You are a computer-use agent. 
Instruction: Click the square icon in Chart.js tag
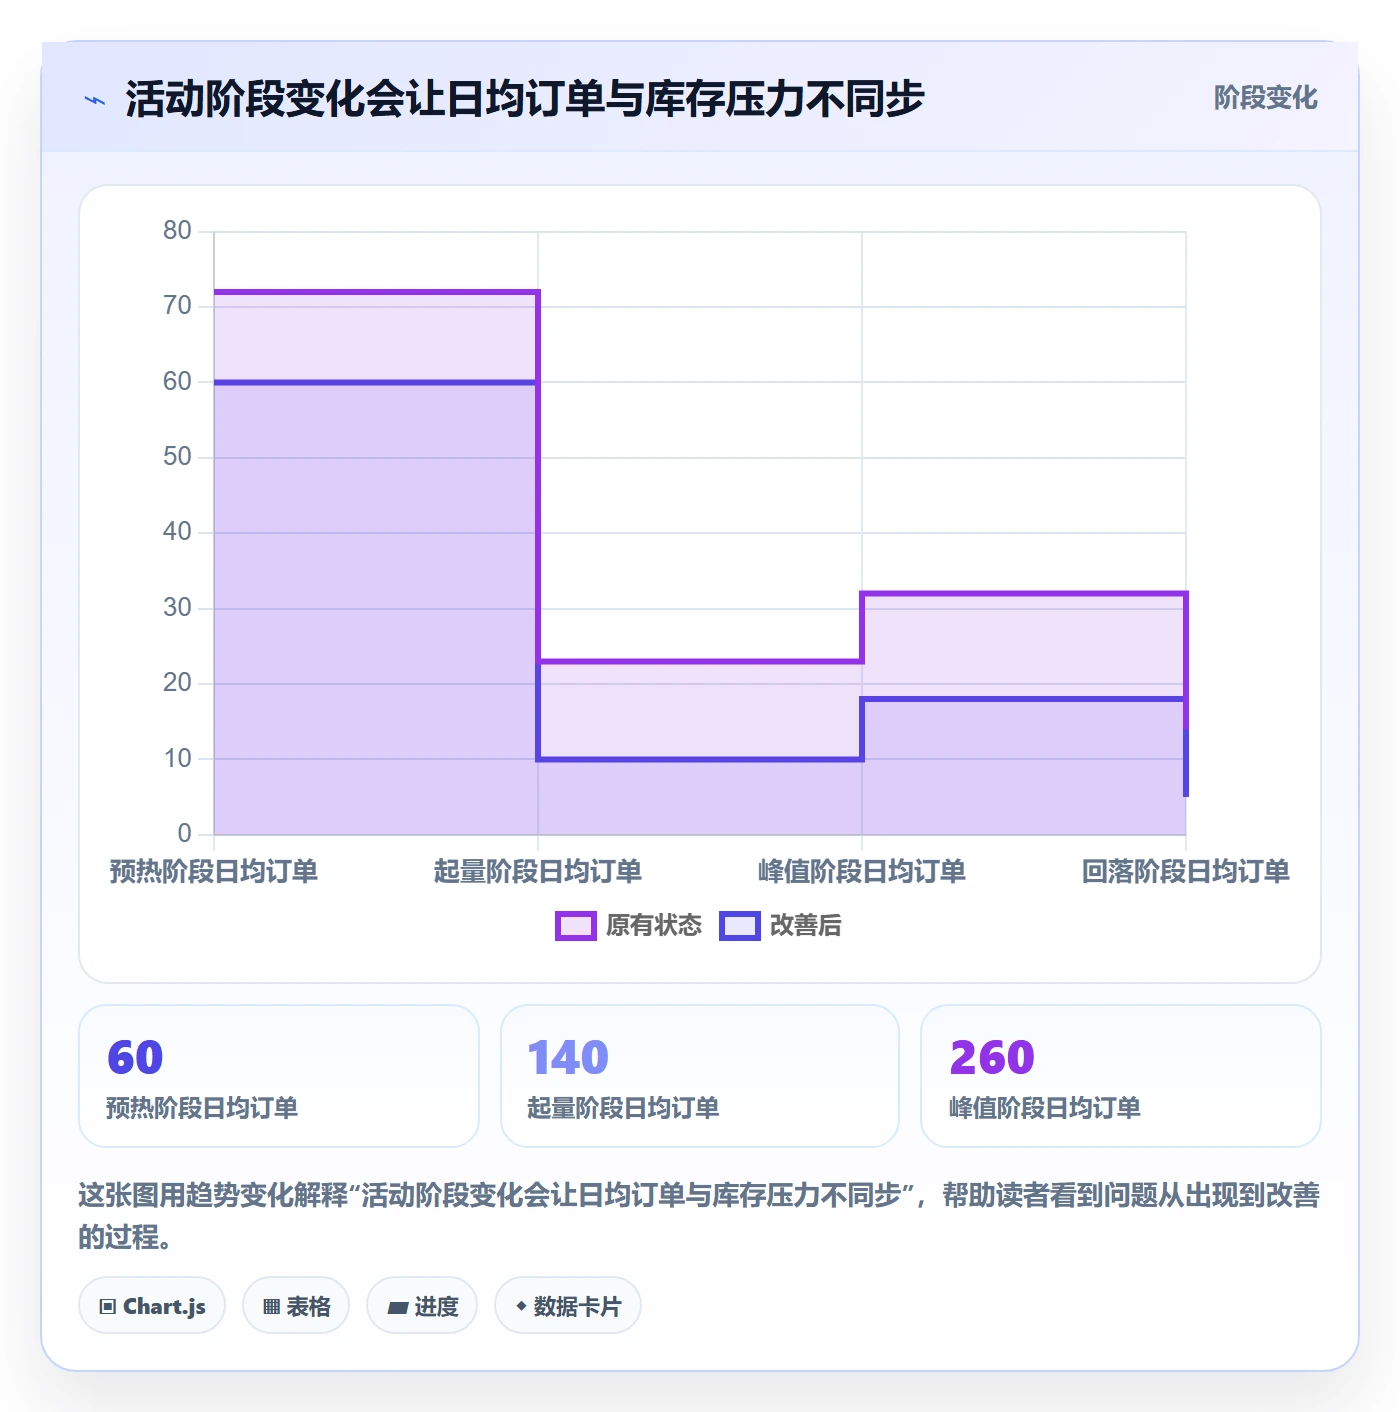pos(108,1307)
